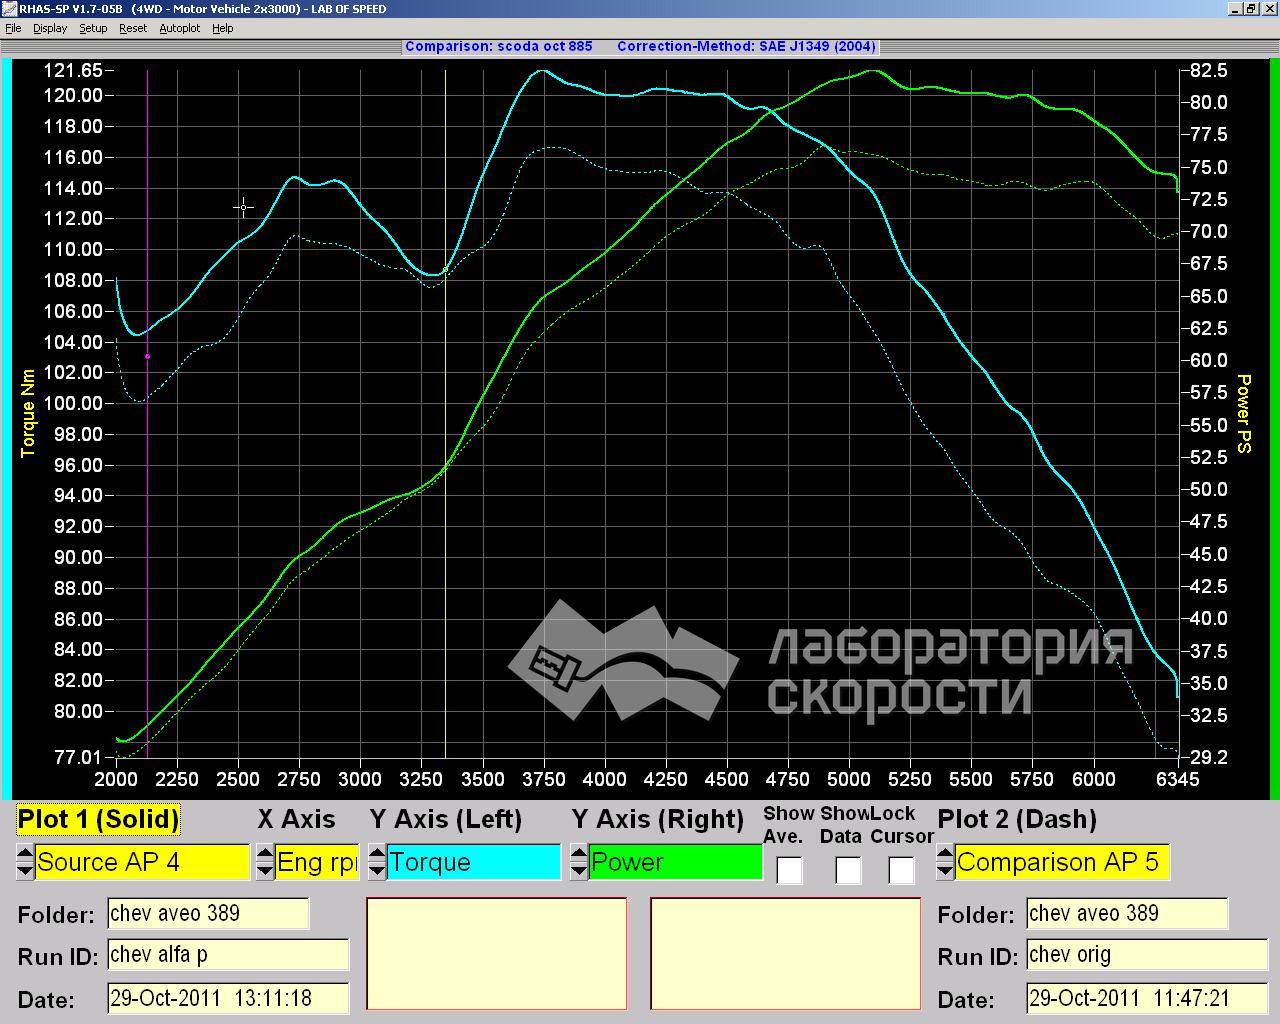Screen dimensions: 1280x1024
Task: Open the green Power Y axis selector
Action: pos(676,862)
